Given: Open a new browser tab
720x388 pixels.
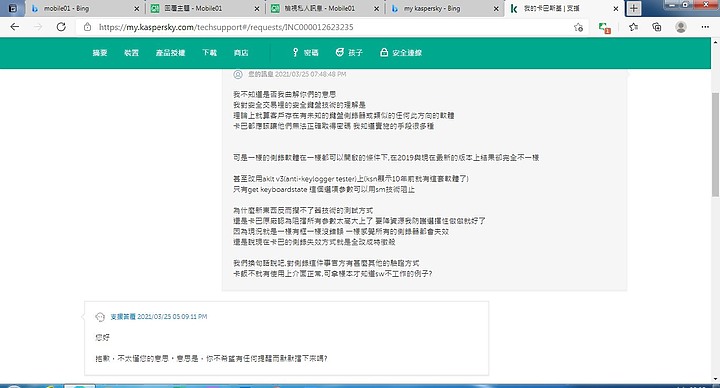Looking at the screenshot, I should 634,8.
